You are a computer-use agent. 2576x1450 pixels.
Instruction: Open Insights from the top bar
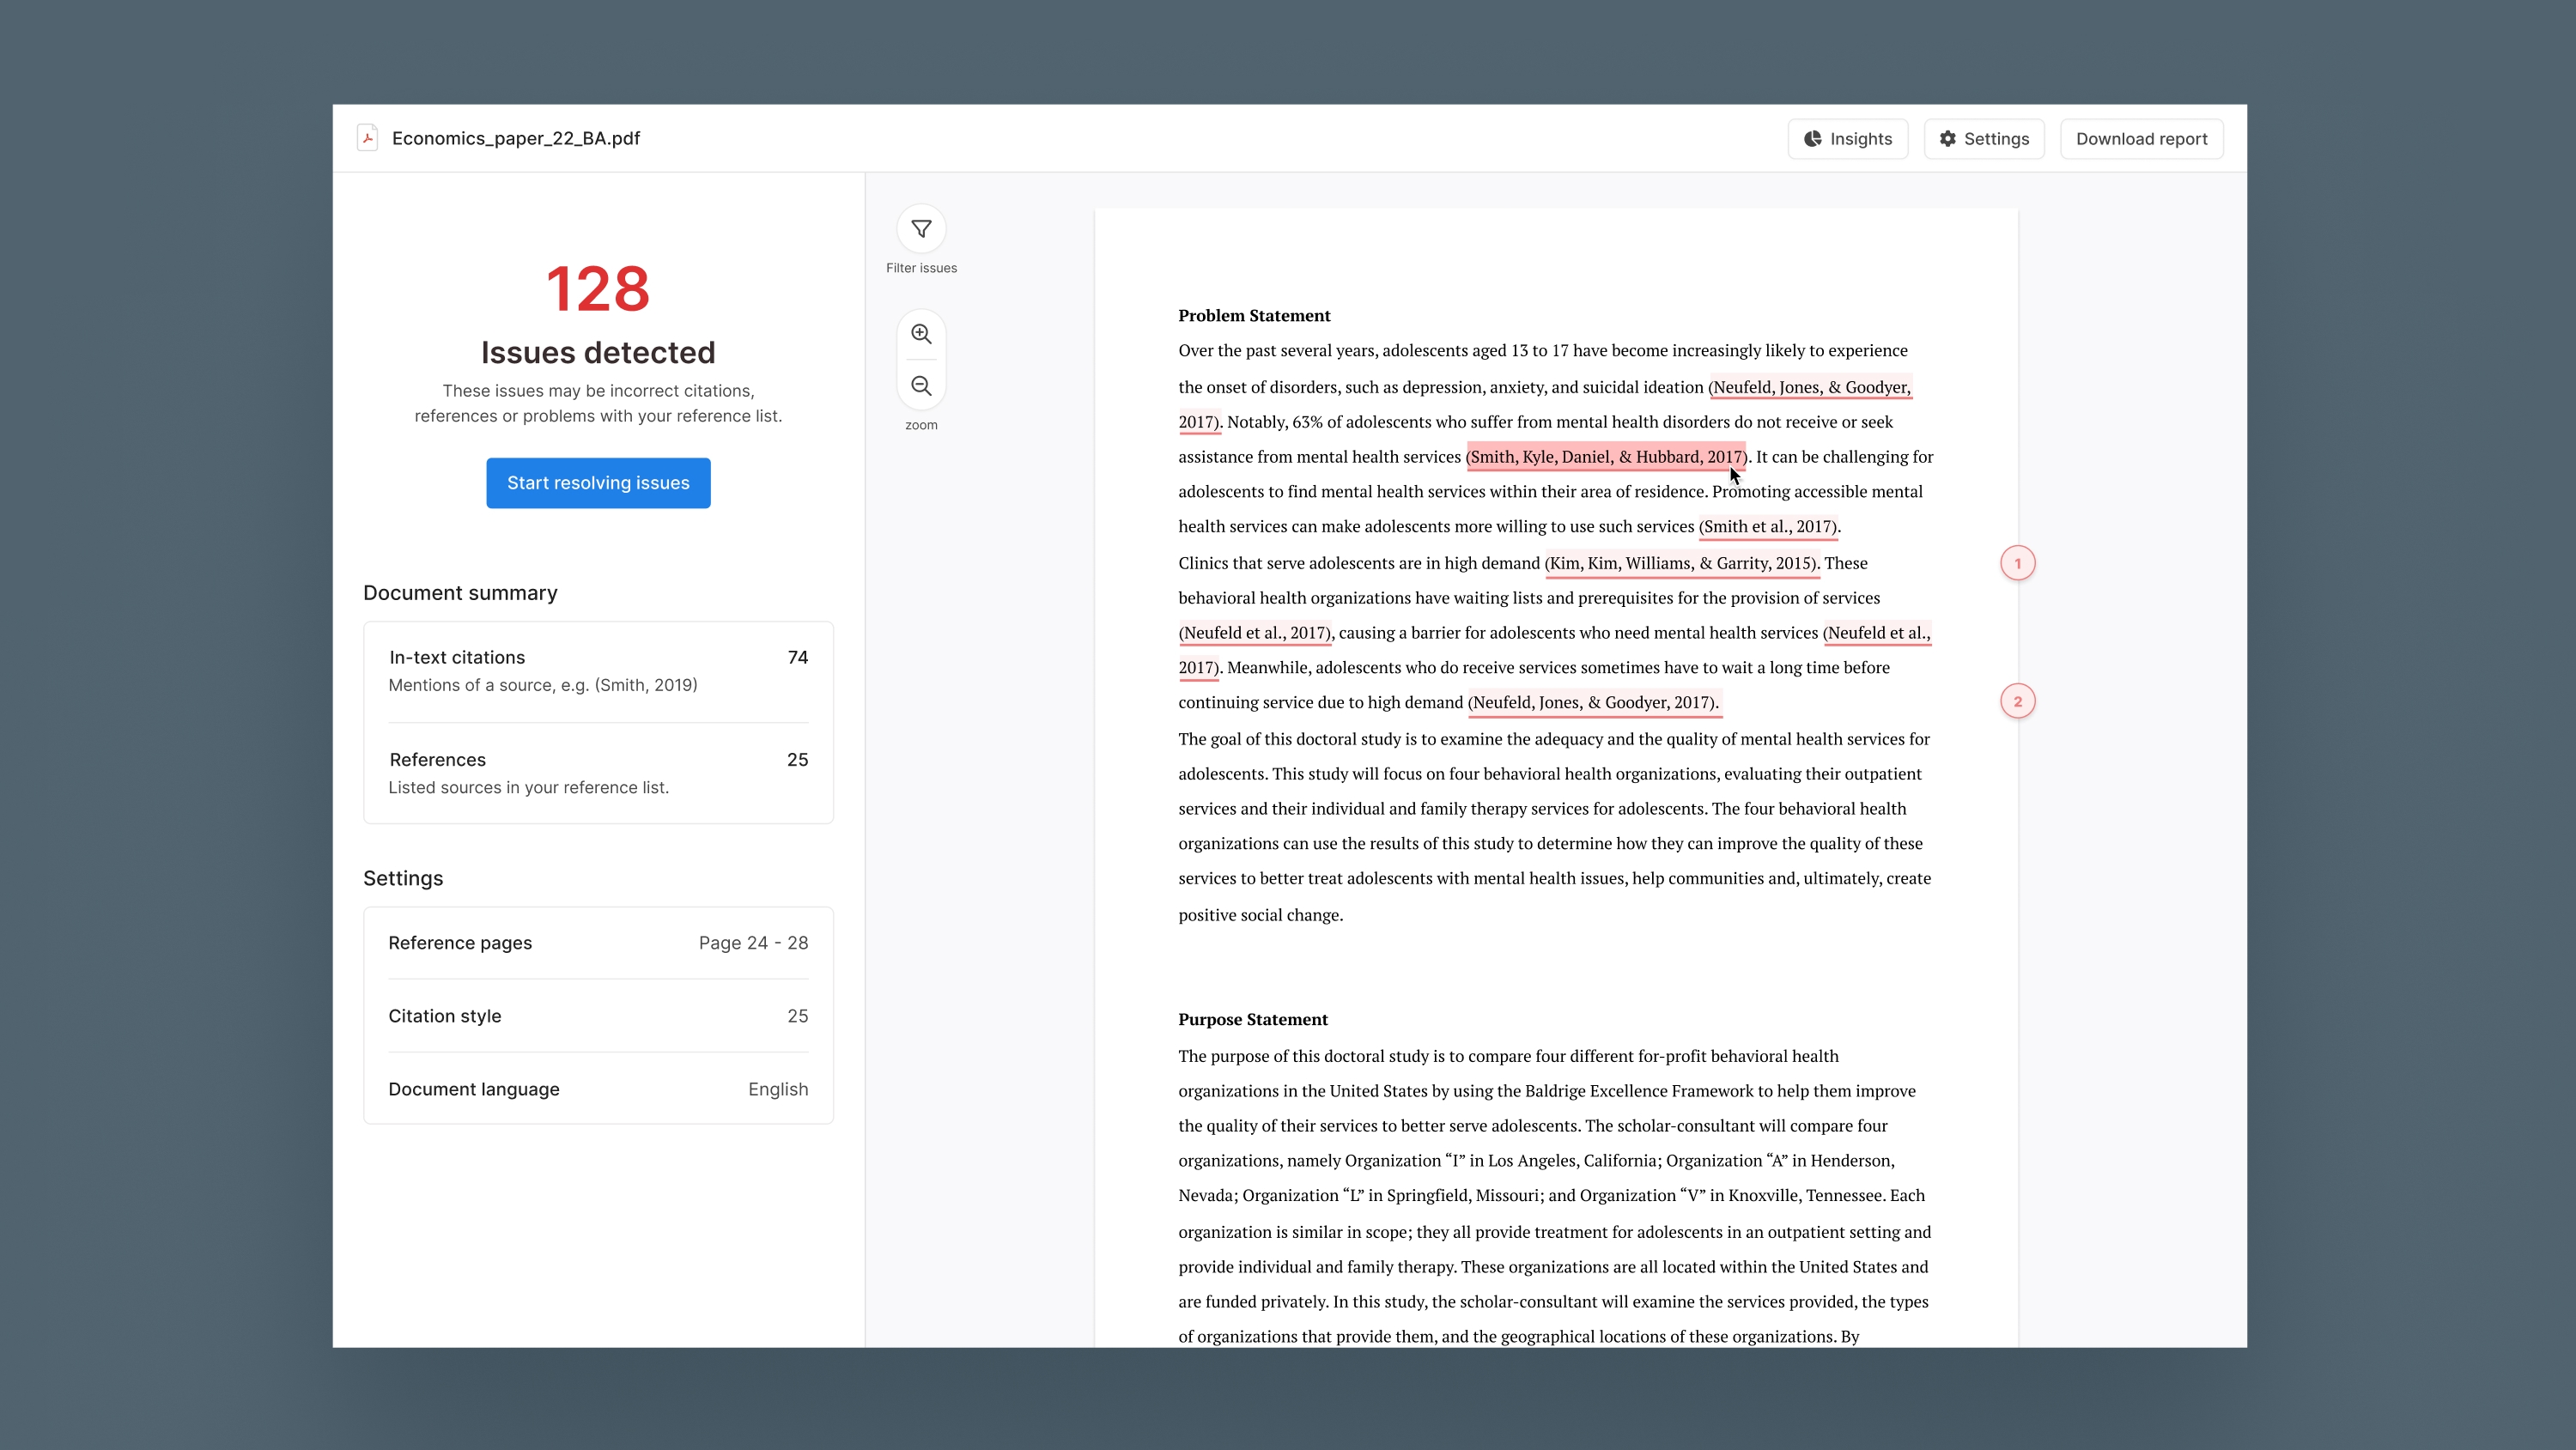(x=1847, y=139)
